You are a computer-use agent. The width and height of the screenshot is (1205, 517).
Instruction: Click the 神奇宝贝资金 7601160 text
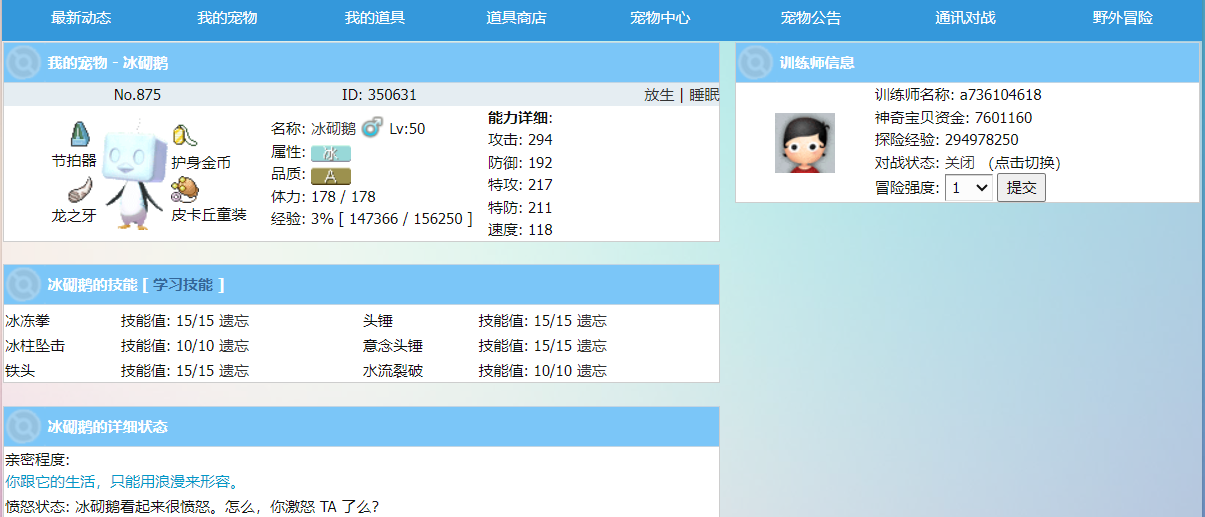click(953, 118)
